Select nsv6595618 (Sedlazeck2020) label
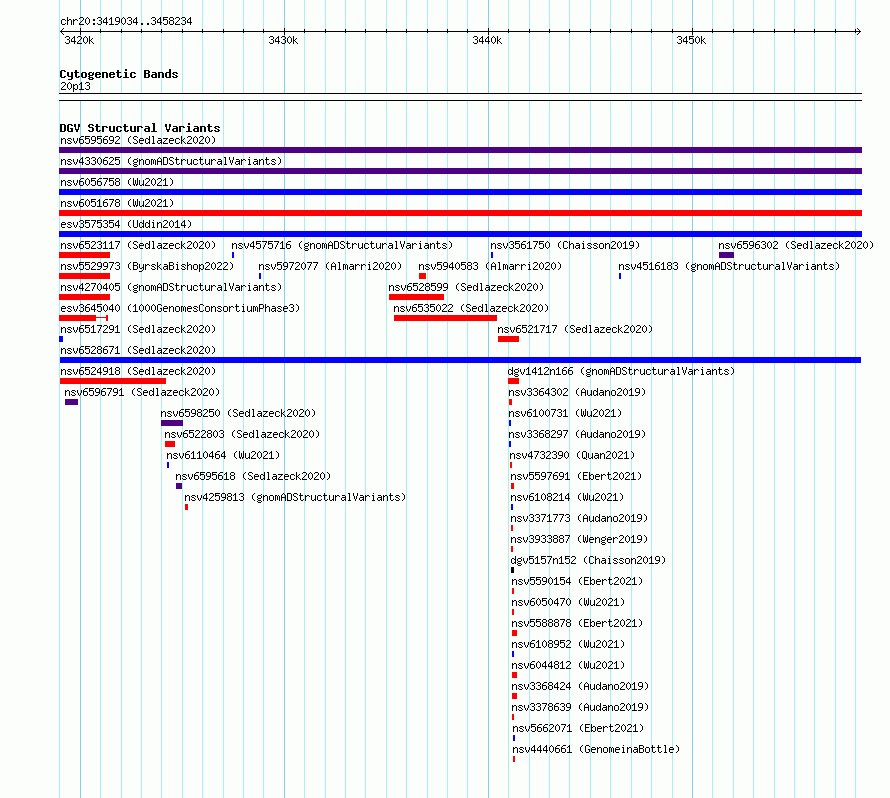This screenshot has height=798, width=890. point(253,476)
